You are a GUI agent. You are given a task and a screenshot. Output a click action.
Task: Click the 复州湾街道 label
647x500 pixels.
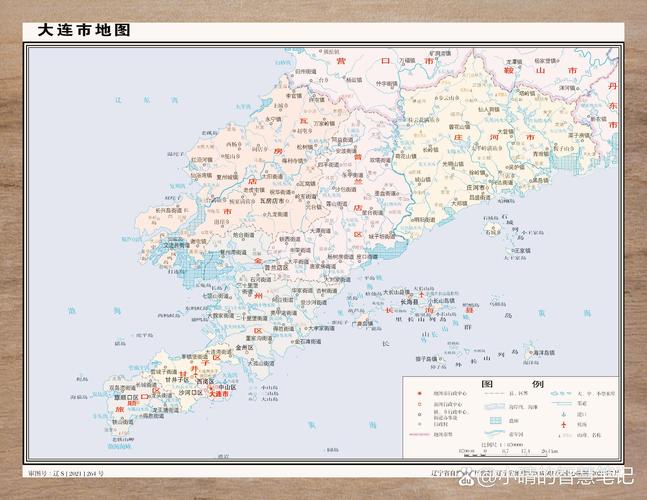coord(233,252)
